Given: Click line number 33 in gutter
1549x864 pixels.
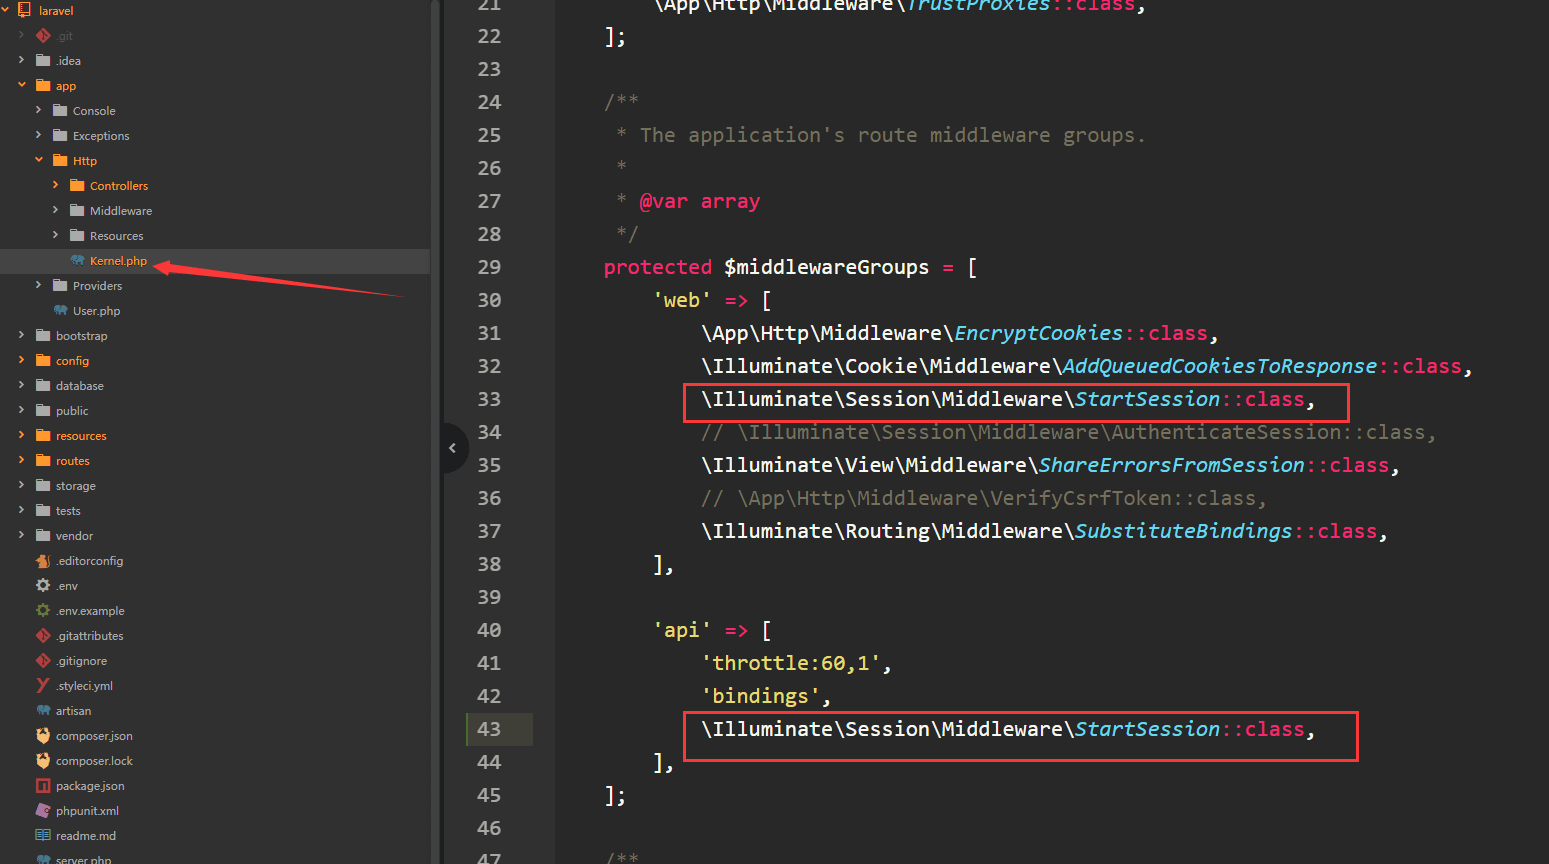Looking at the screenshot, I should tap(489, 399).
